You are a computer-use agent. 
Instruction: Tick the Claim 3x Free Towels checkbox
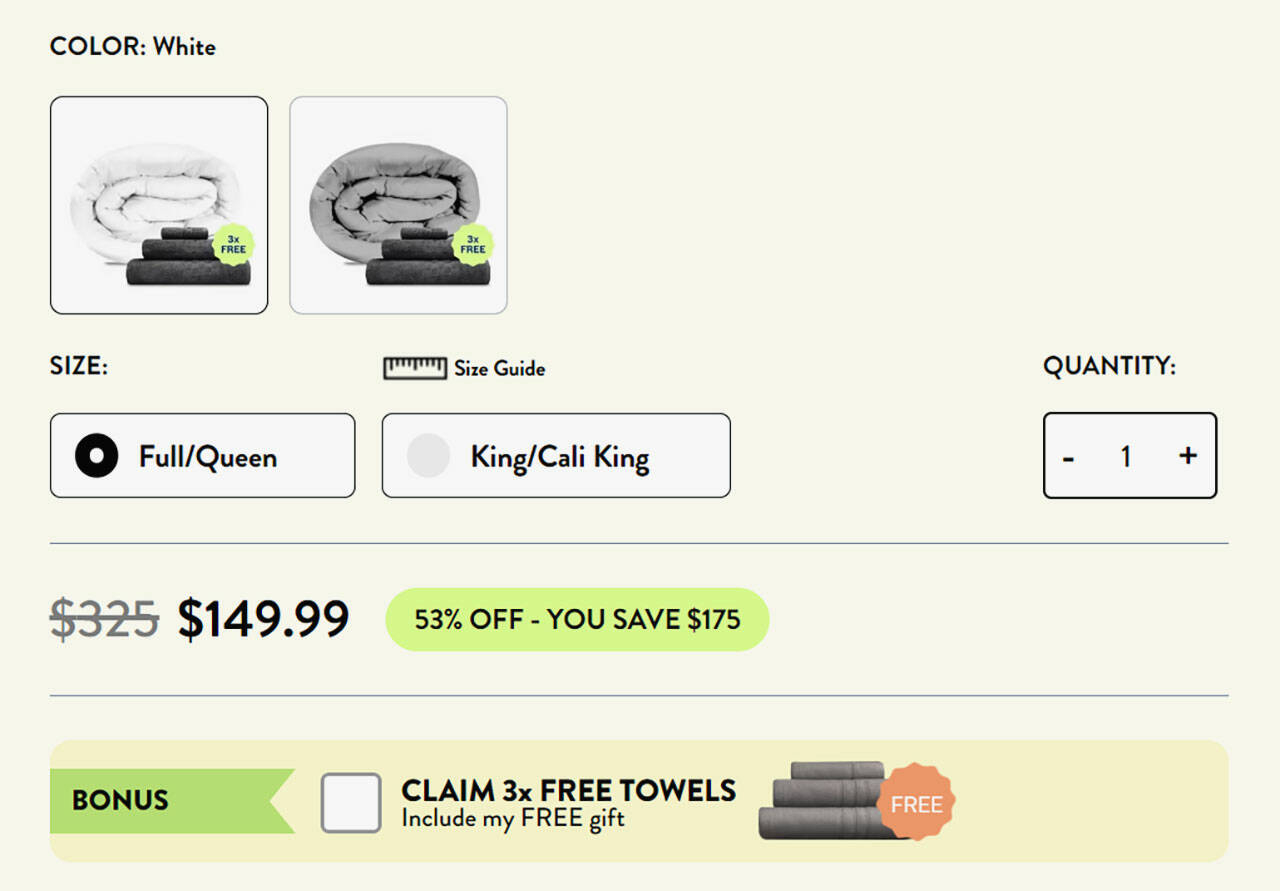[x=350, y=802]
